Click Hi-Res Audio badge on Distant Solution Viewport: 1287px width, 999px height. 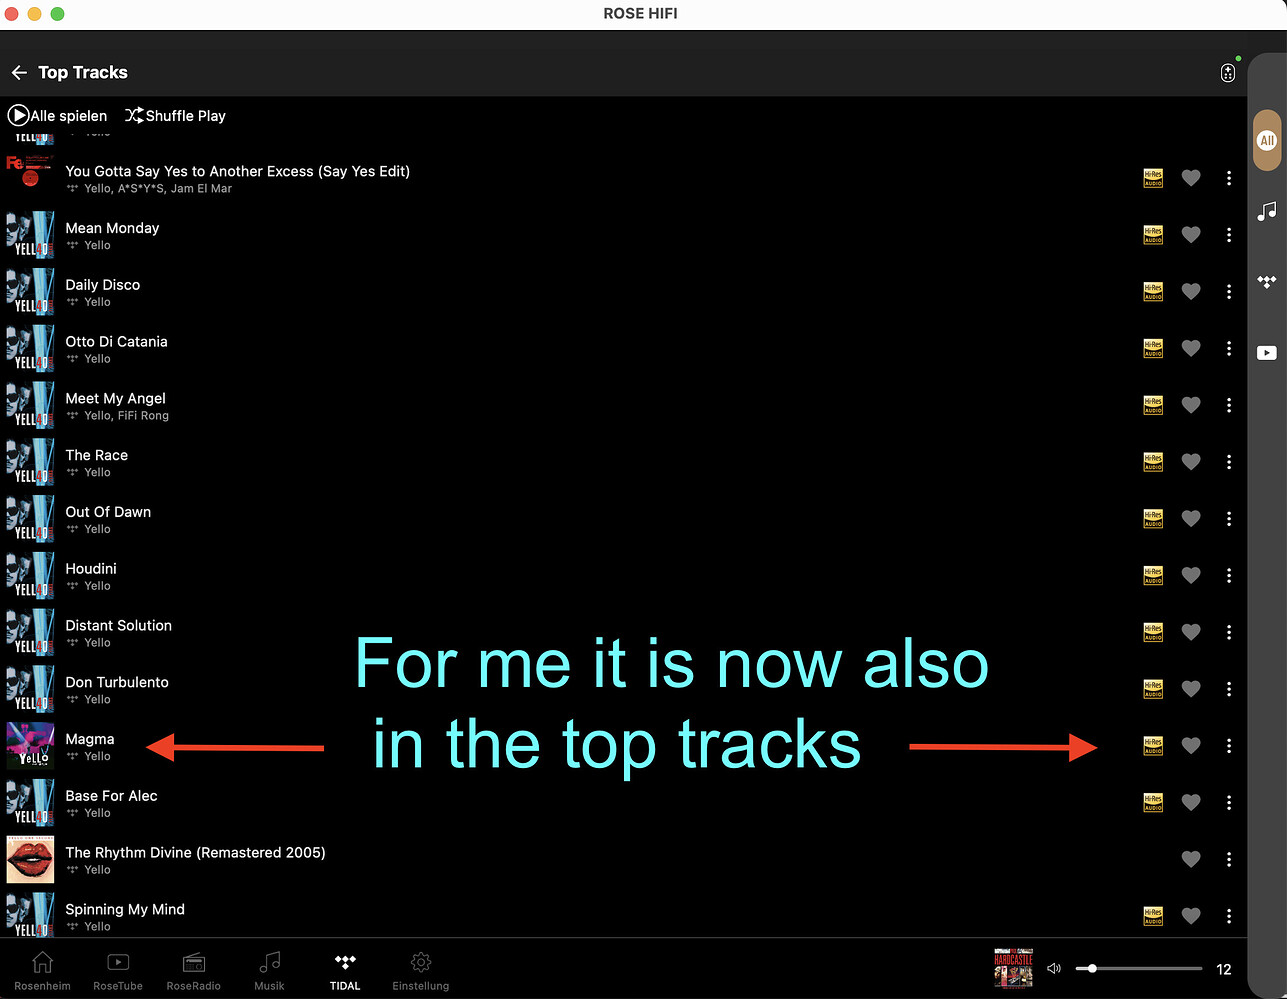(1153, 632)
